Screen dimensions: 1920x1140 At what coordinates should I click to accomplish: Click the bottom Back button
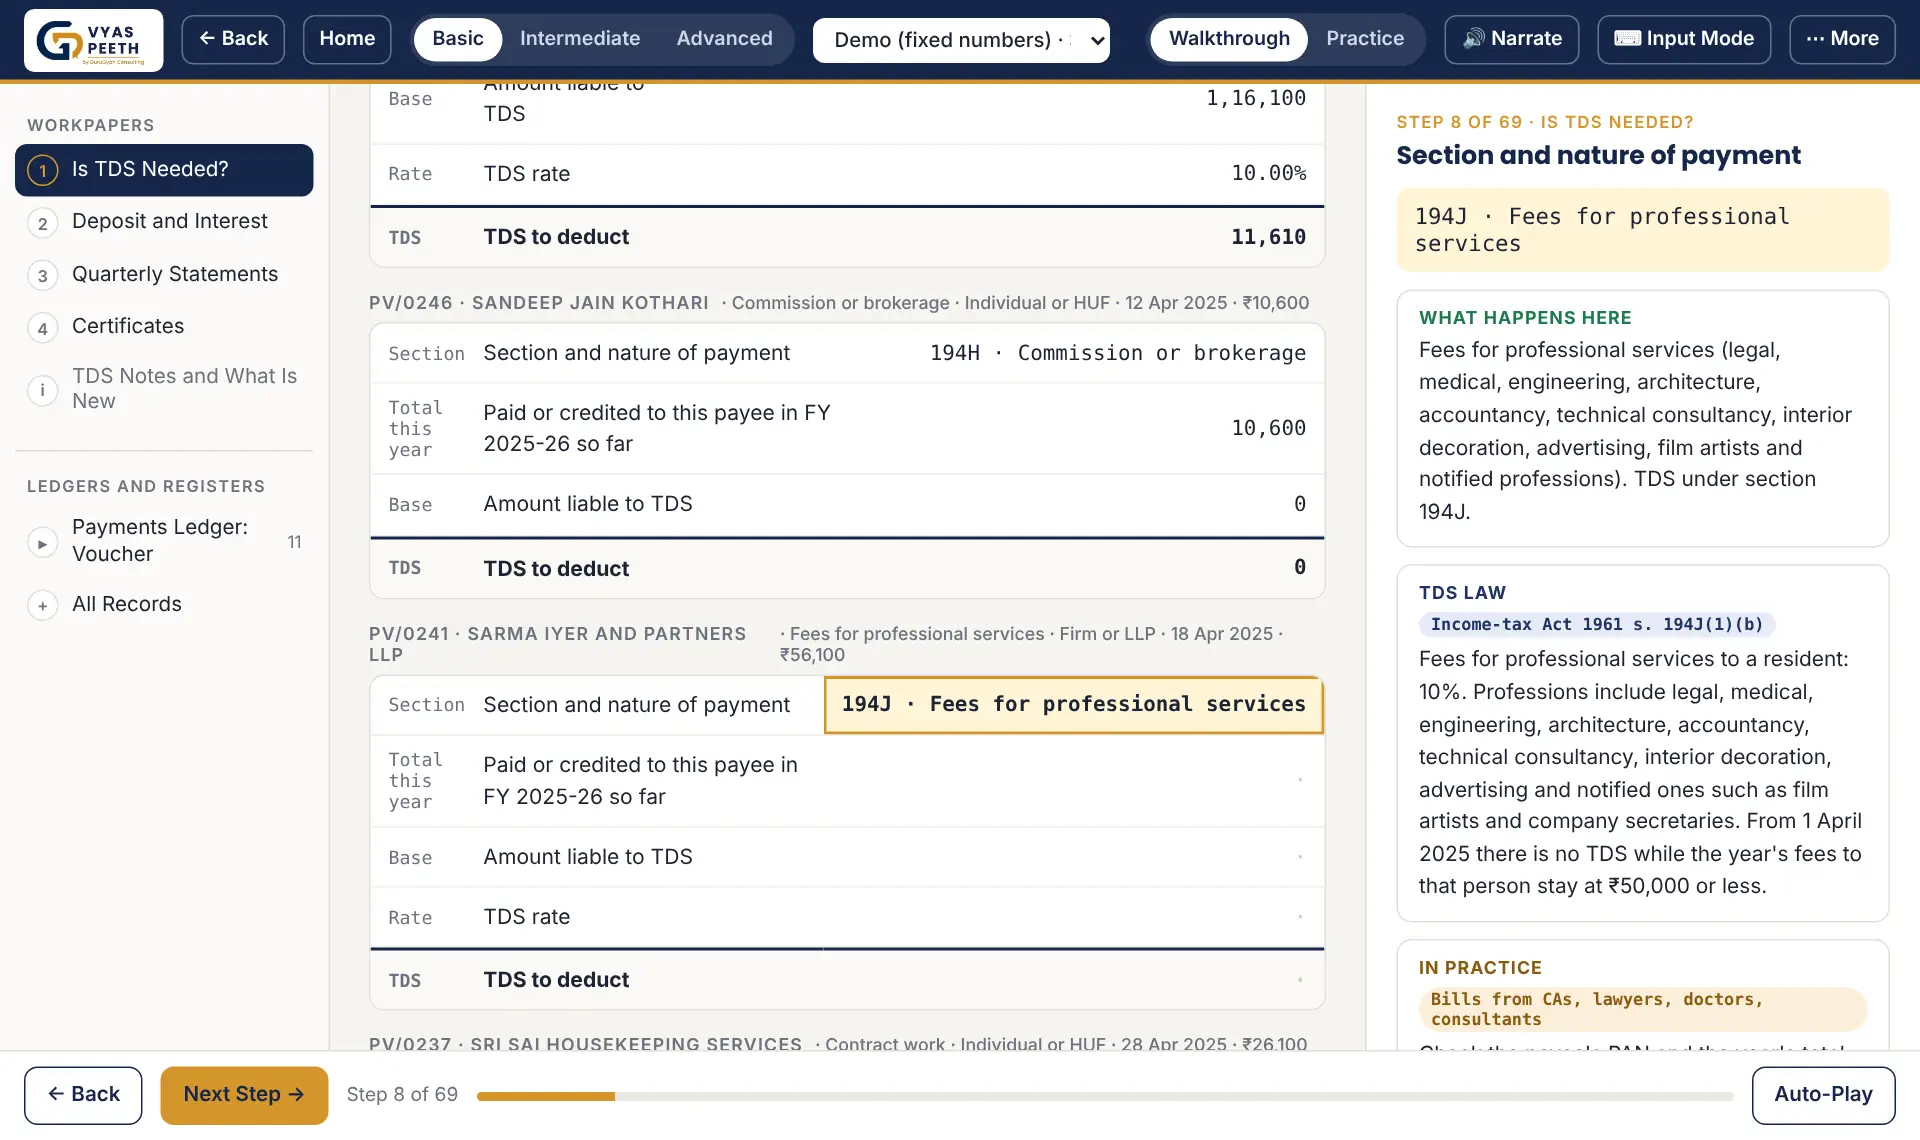pyautogui.click(x=83, y=1095)
